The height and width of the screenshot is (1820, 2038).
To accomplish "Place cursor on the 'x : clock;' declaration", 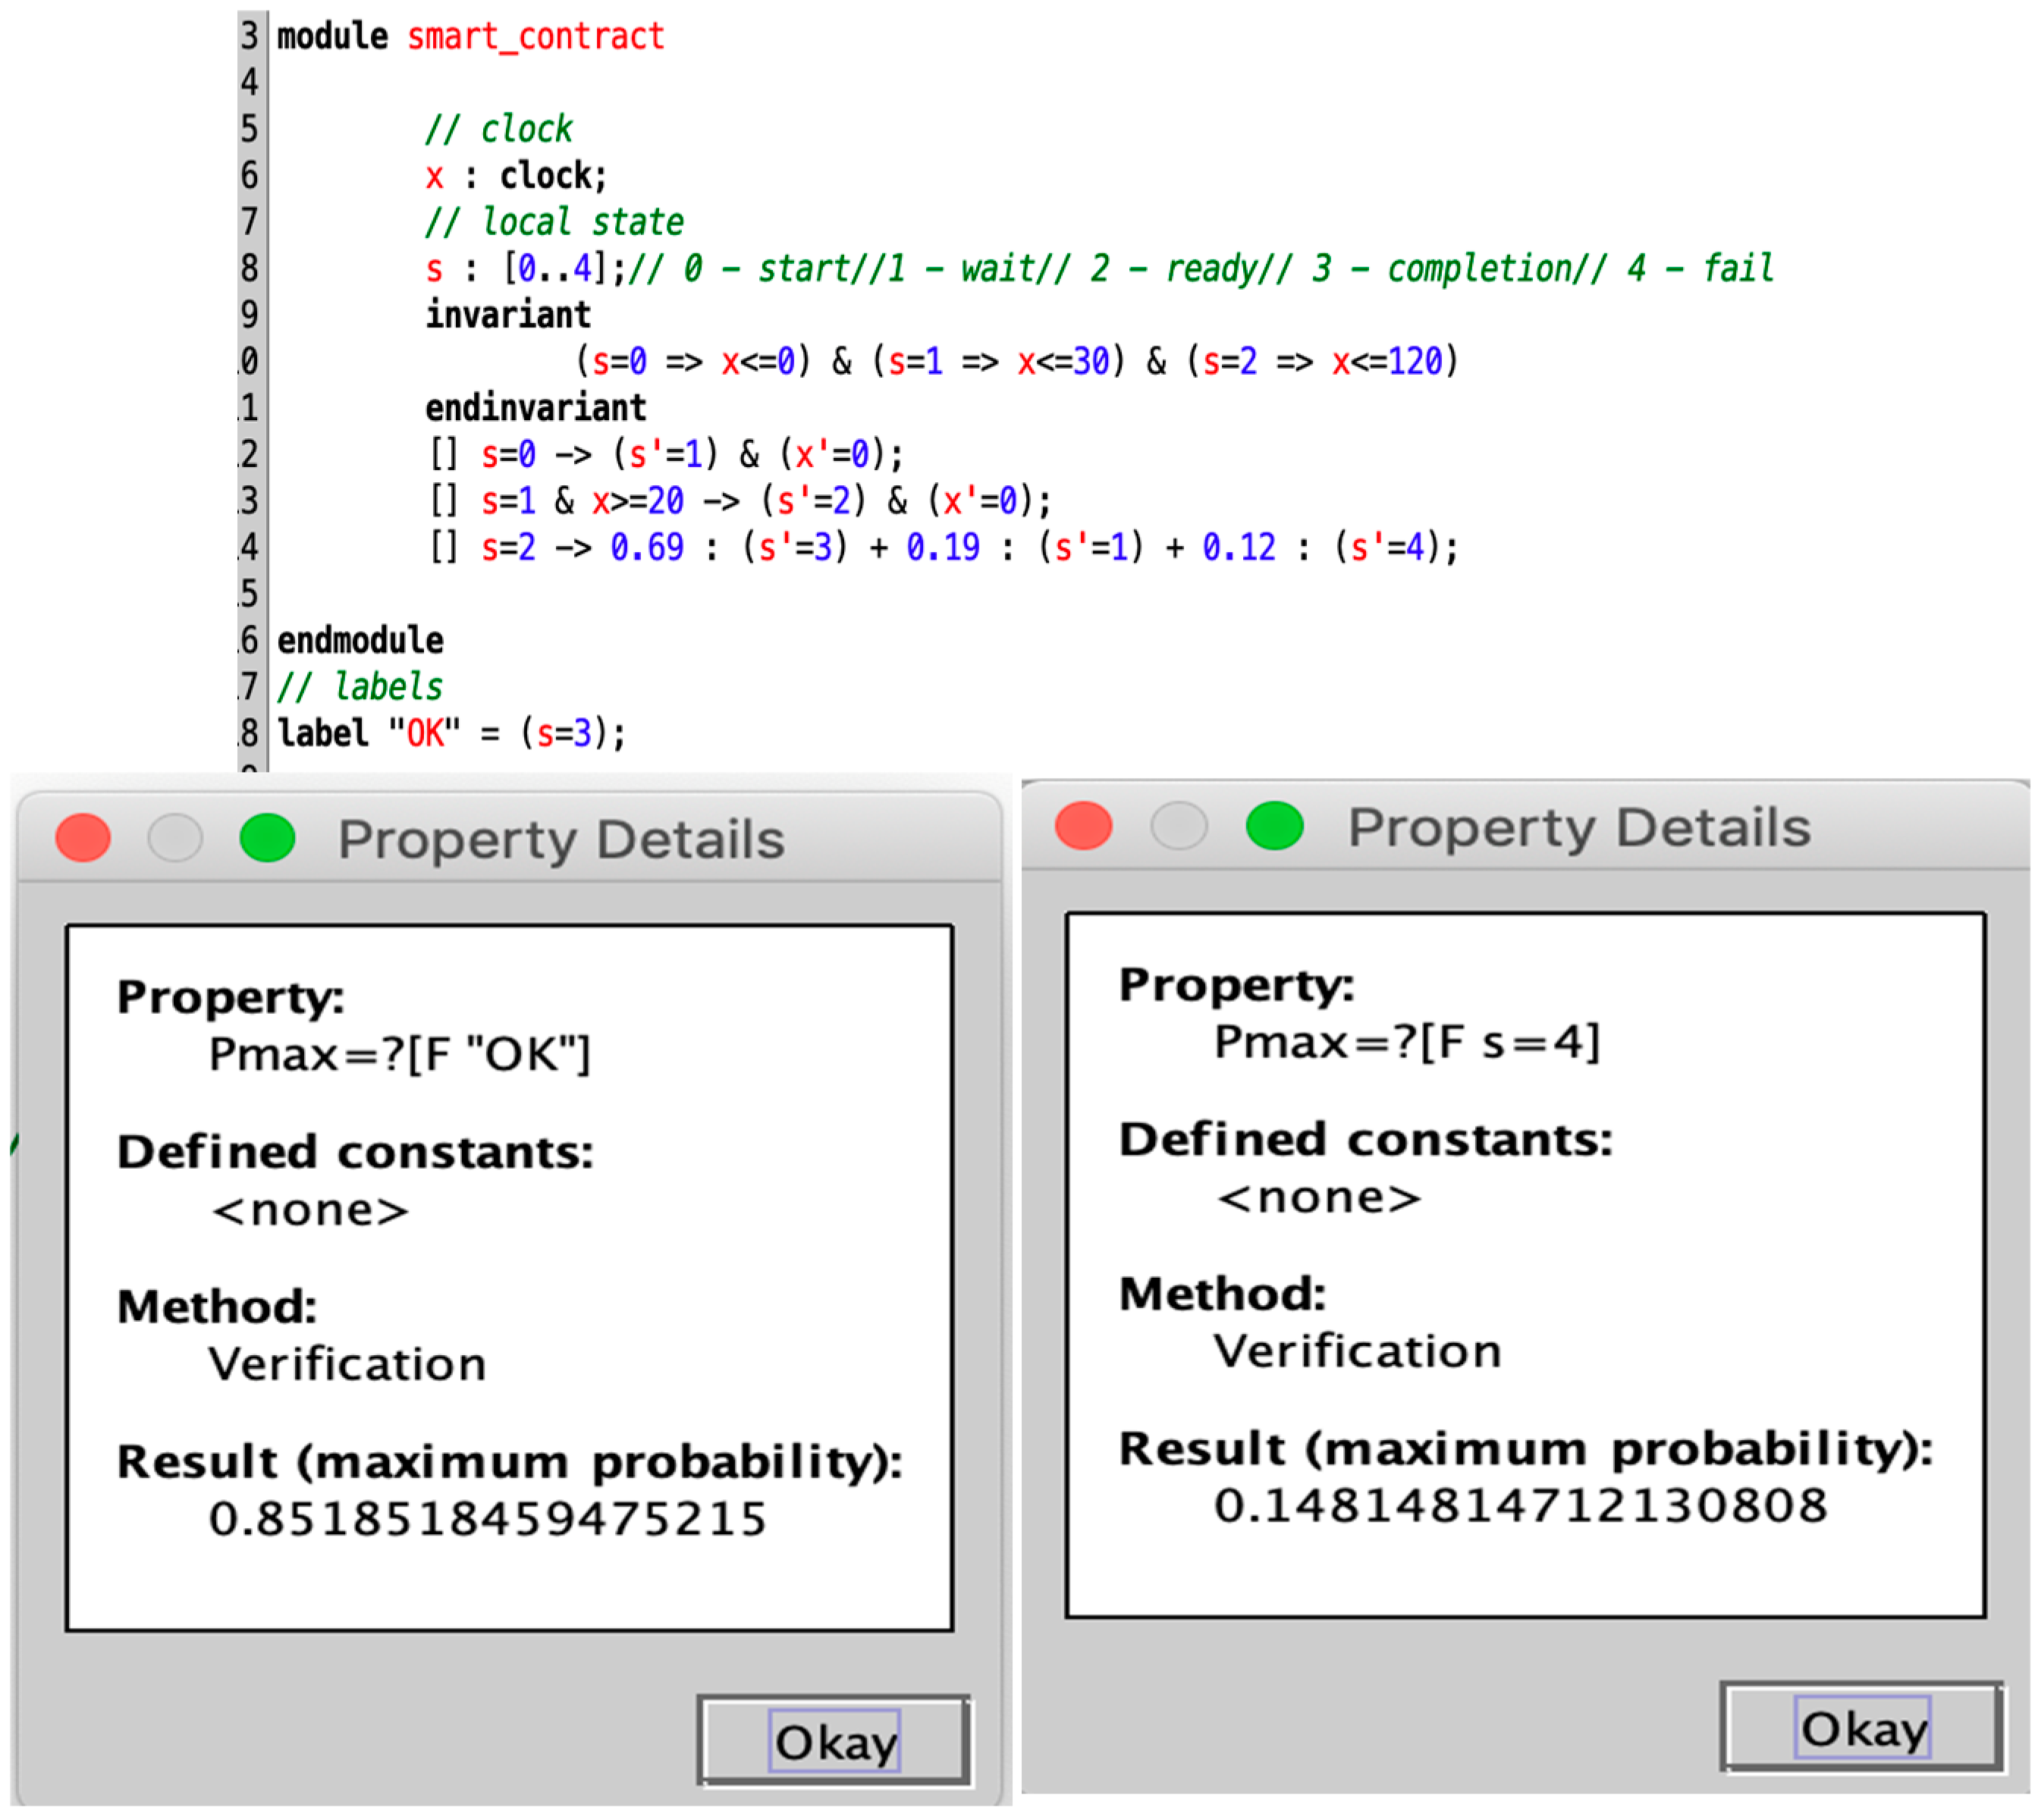I will point(515,177).
